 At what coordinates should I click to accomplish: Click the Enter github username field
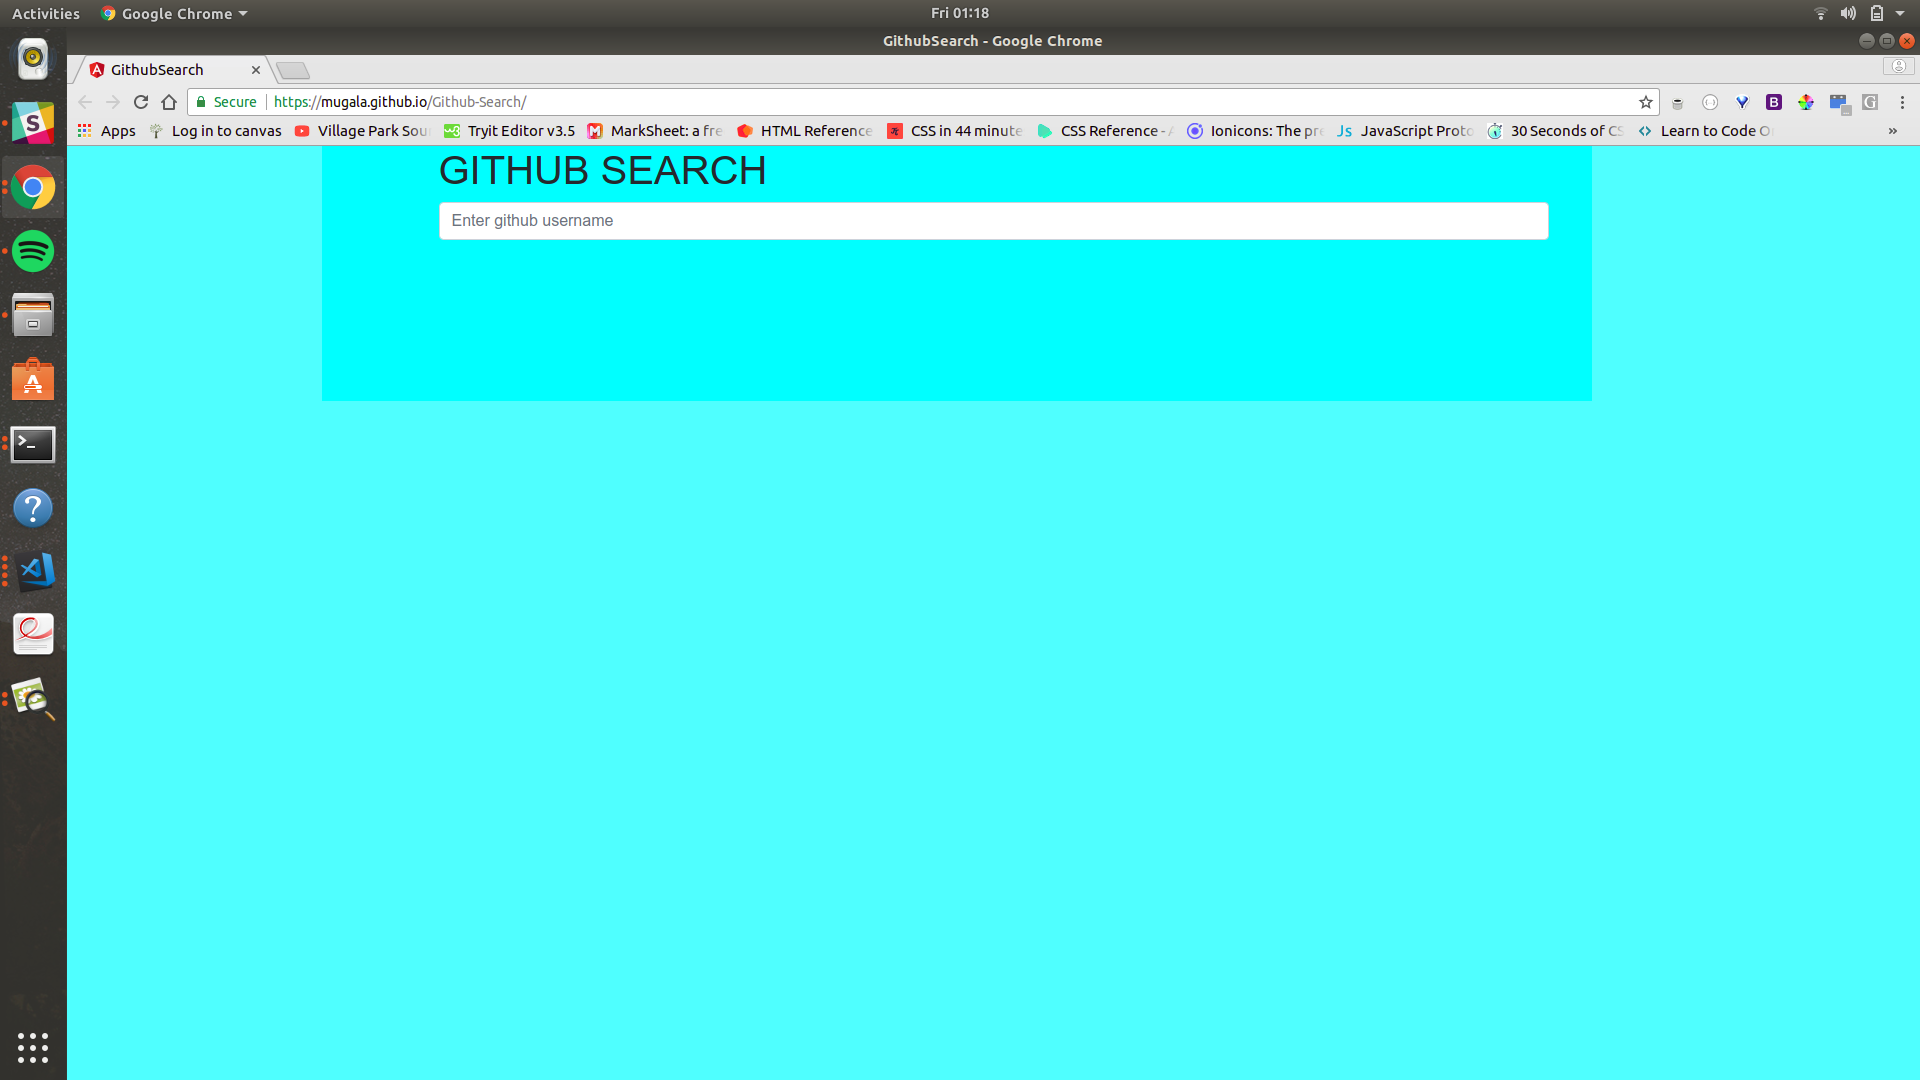point(993,221)
